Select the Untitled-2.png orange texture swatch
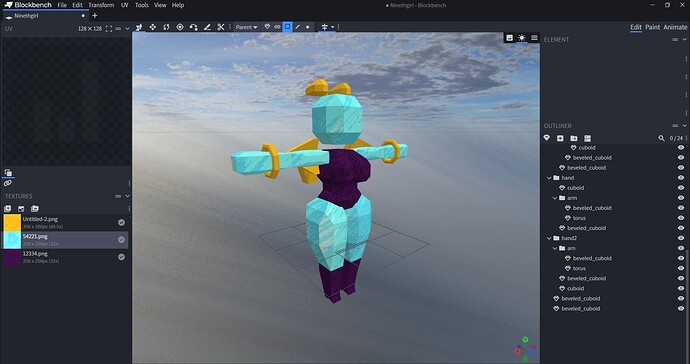The height and width of the screenshot is (364, 690). pyautogui.click(x=12, y=223)
